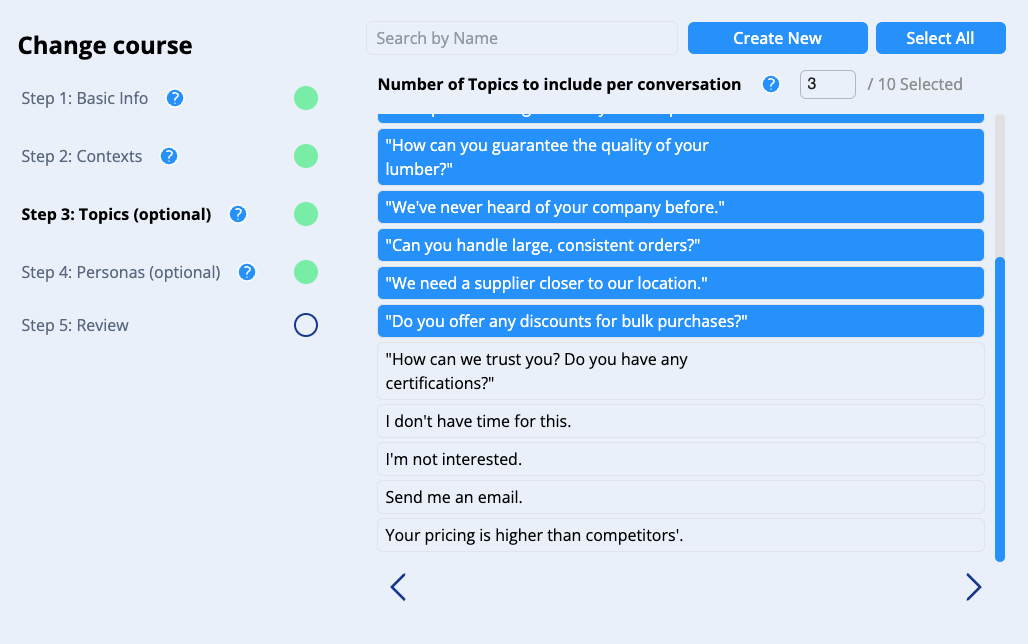Image resolution: width=1028 pixels, height=644 pixels.
Task: Click help icon beside Step 4: Personas
Action: coord(247,272)
